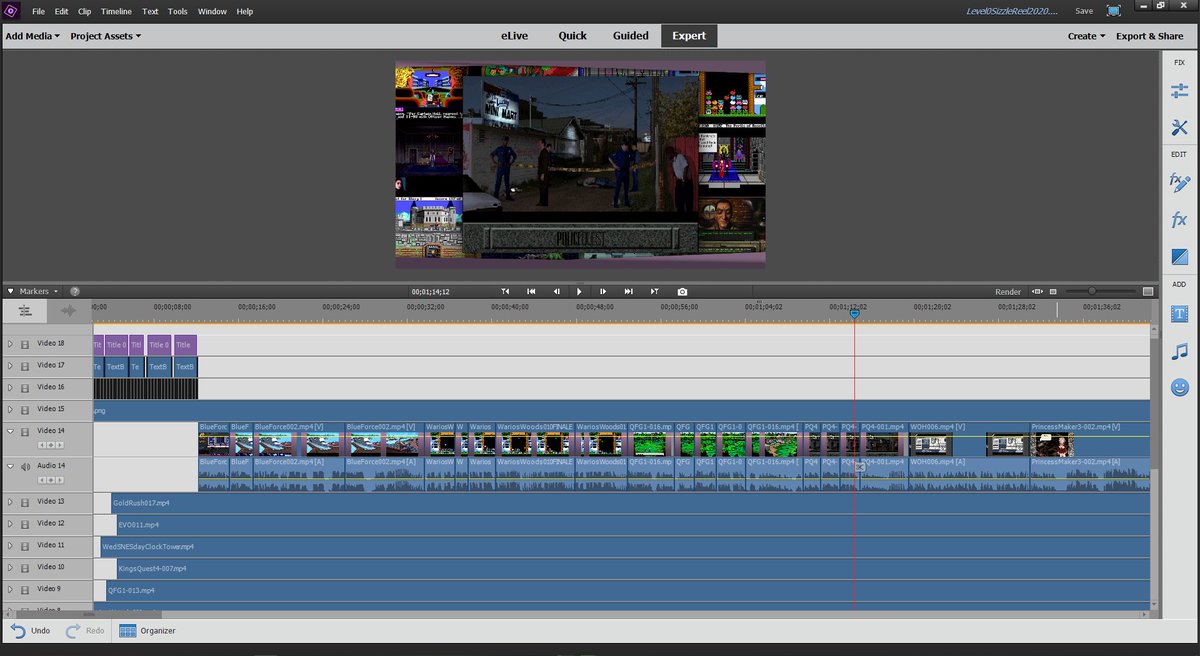1200x656 pixels.
Task: Mute the Audio 14 track speaker
Action: (x=25, y=467)
